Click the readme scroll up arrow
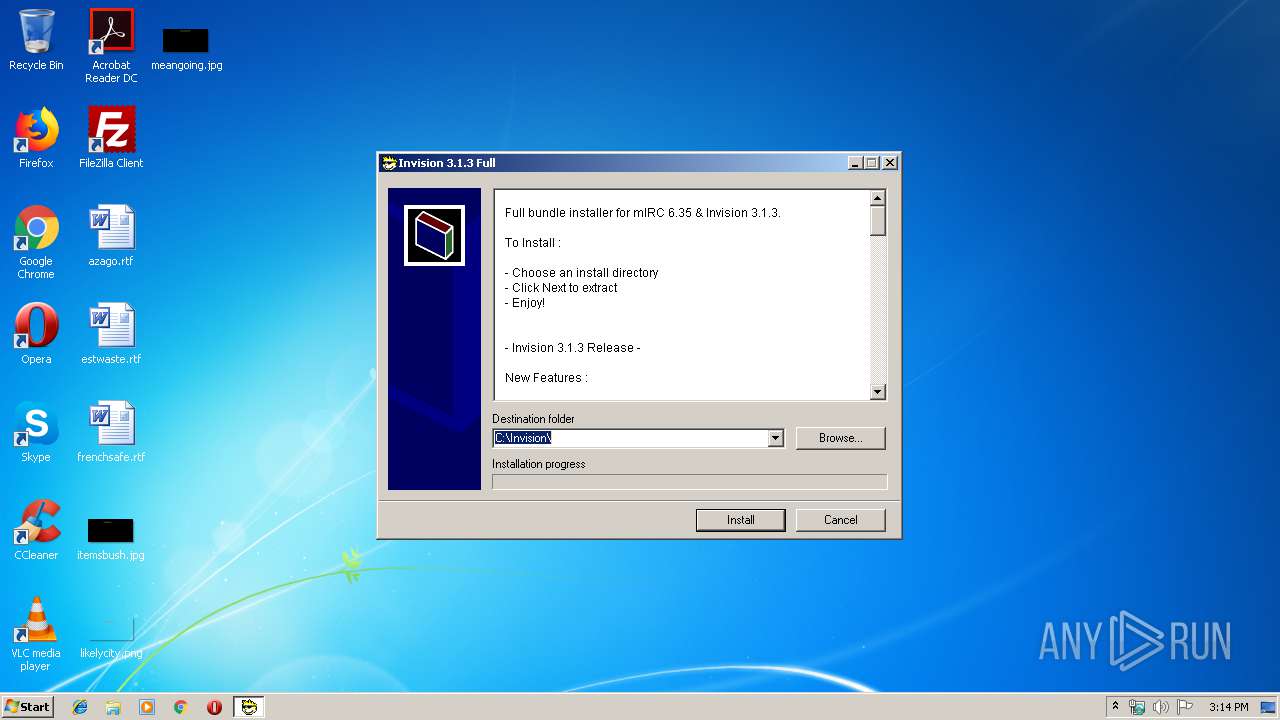 878,198
